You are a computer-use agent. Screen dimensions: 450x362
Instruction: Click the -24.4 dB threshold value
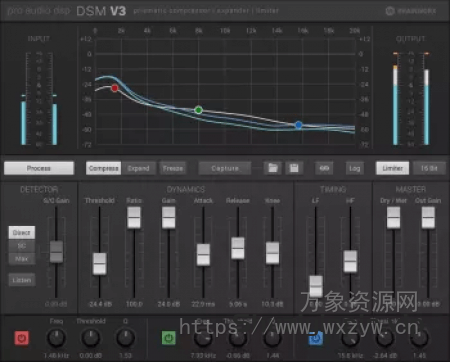click(100, 304)
